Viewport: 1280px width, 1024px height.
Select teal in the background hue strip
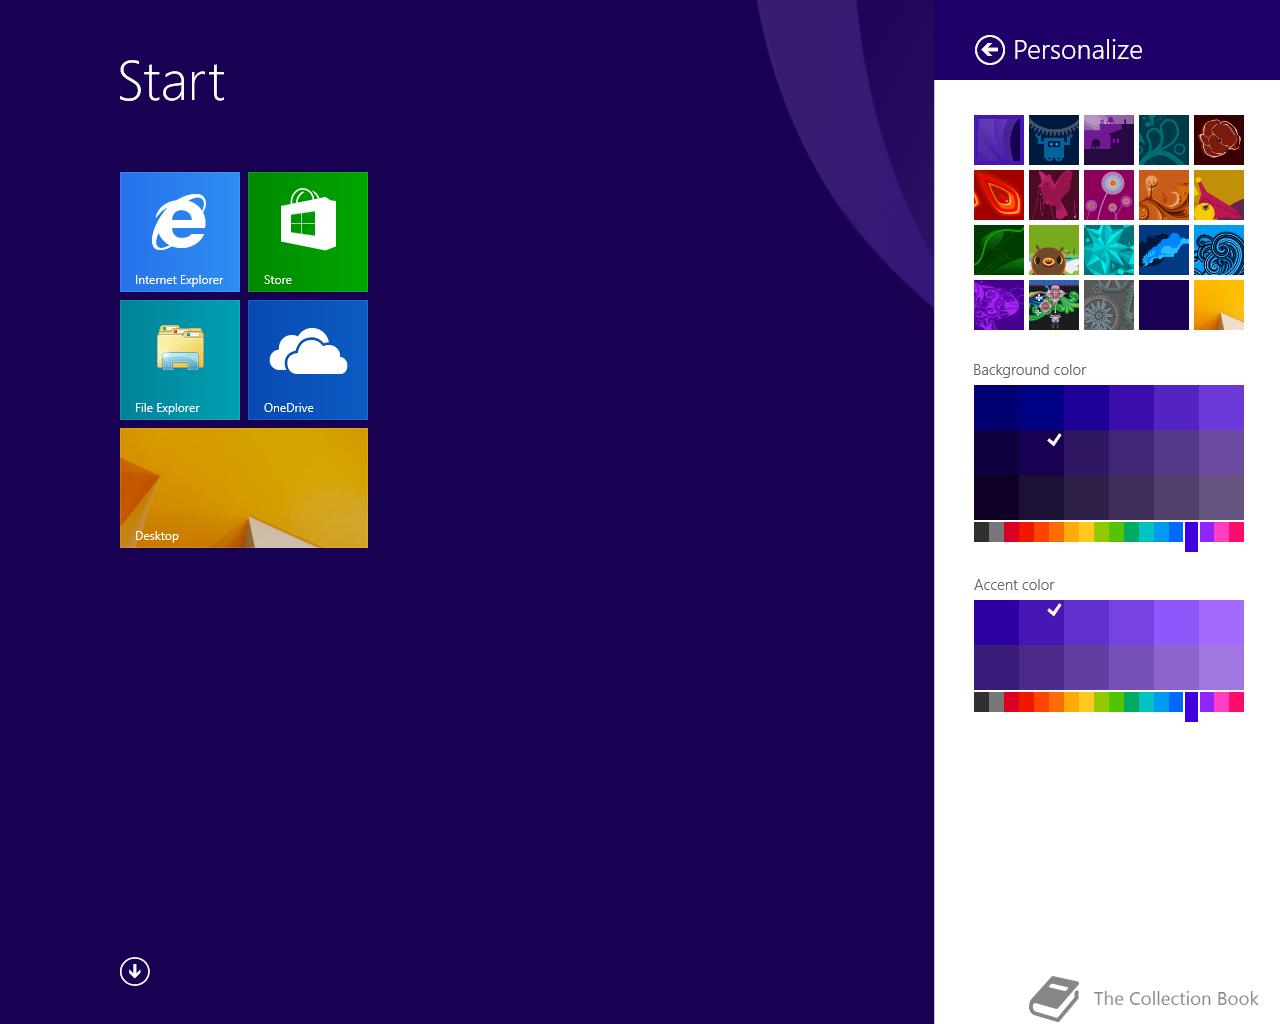[x=1146, y=532]
